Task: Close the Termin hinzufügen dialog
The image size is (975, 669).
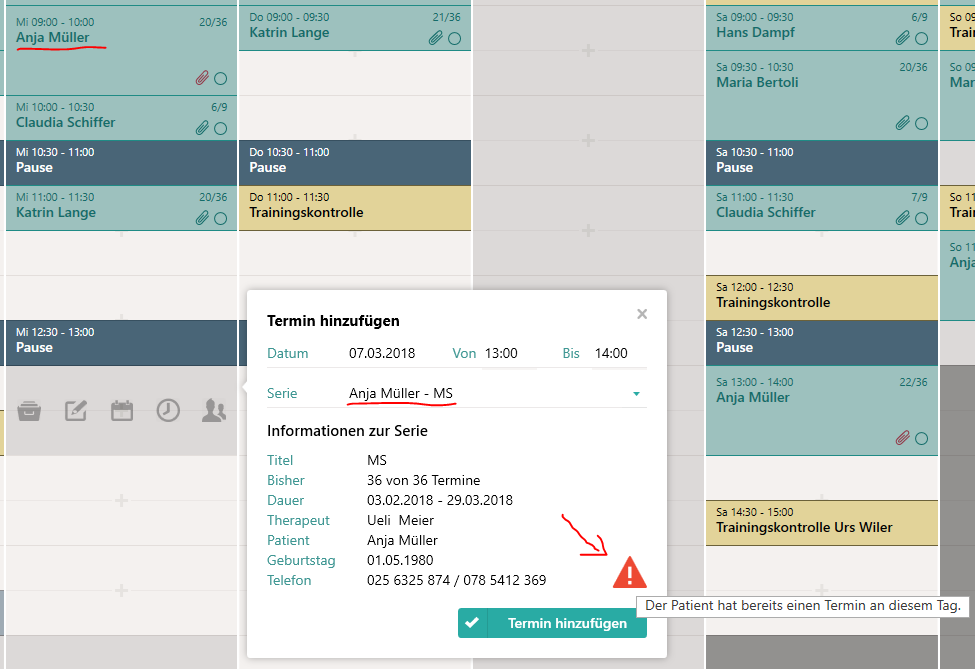Action: [642, 314]
